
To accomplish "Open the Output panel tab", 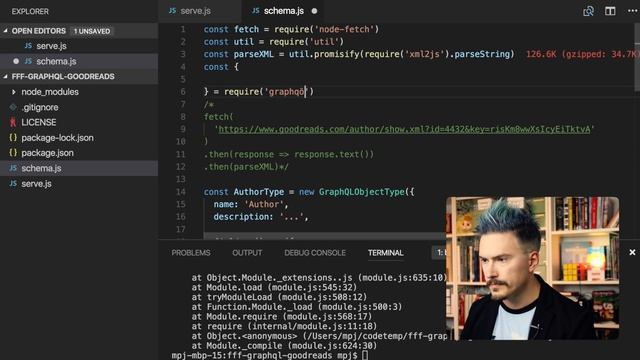I will coord(247,253).
